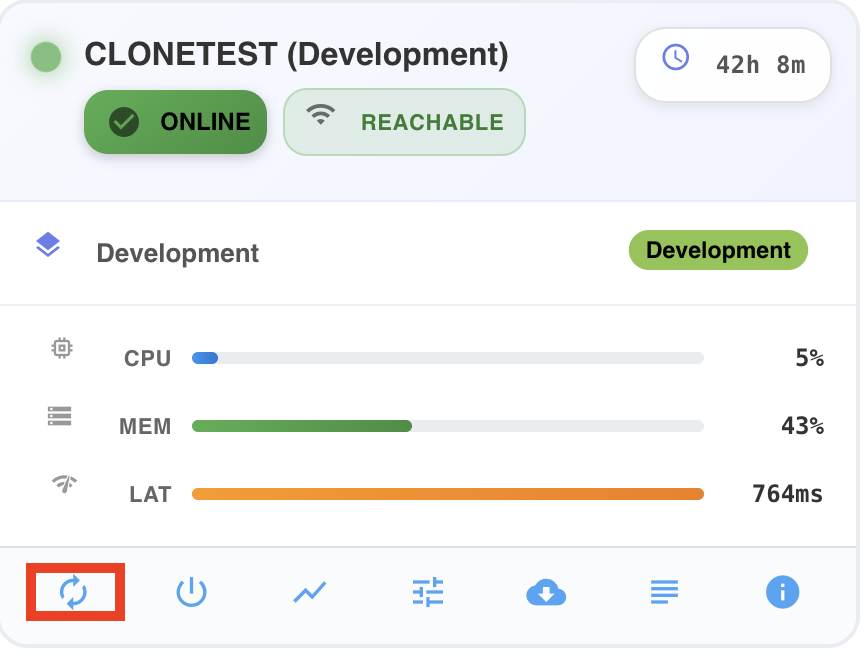Open the text lines logs icon
867x657 pixels.
click(x=664, y=592)
